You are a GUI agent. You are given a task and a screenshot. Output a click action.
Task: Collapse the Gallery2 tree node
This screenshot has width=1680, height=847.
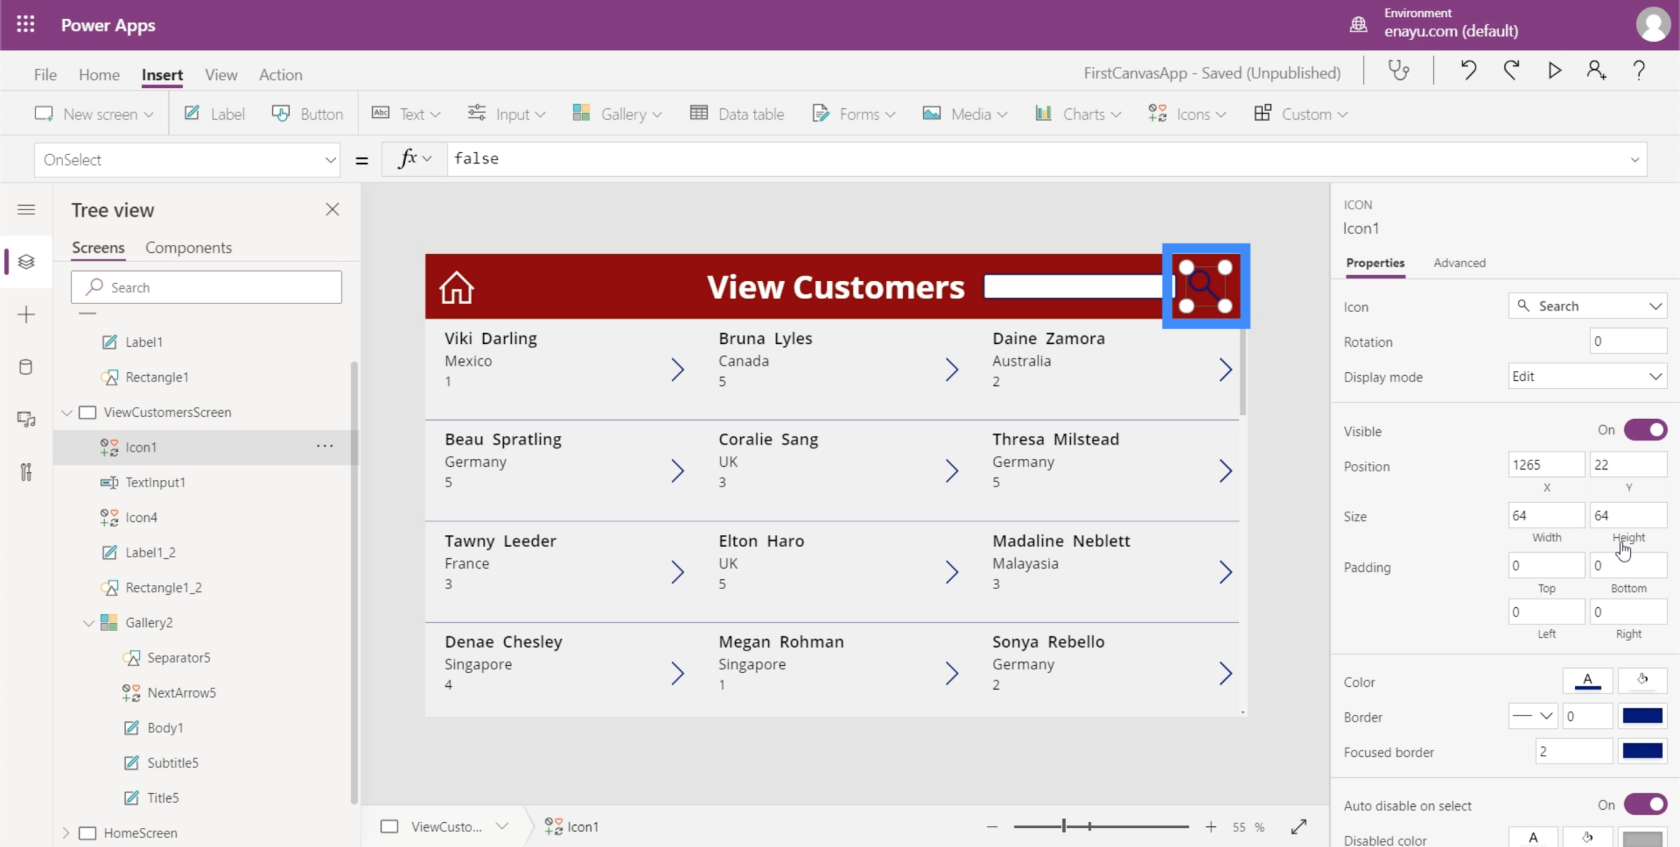(x=88, y=622)
